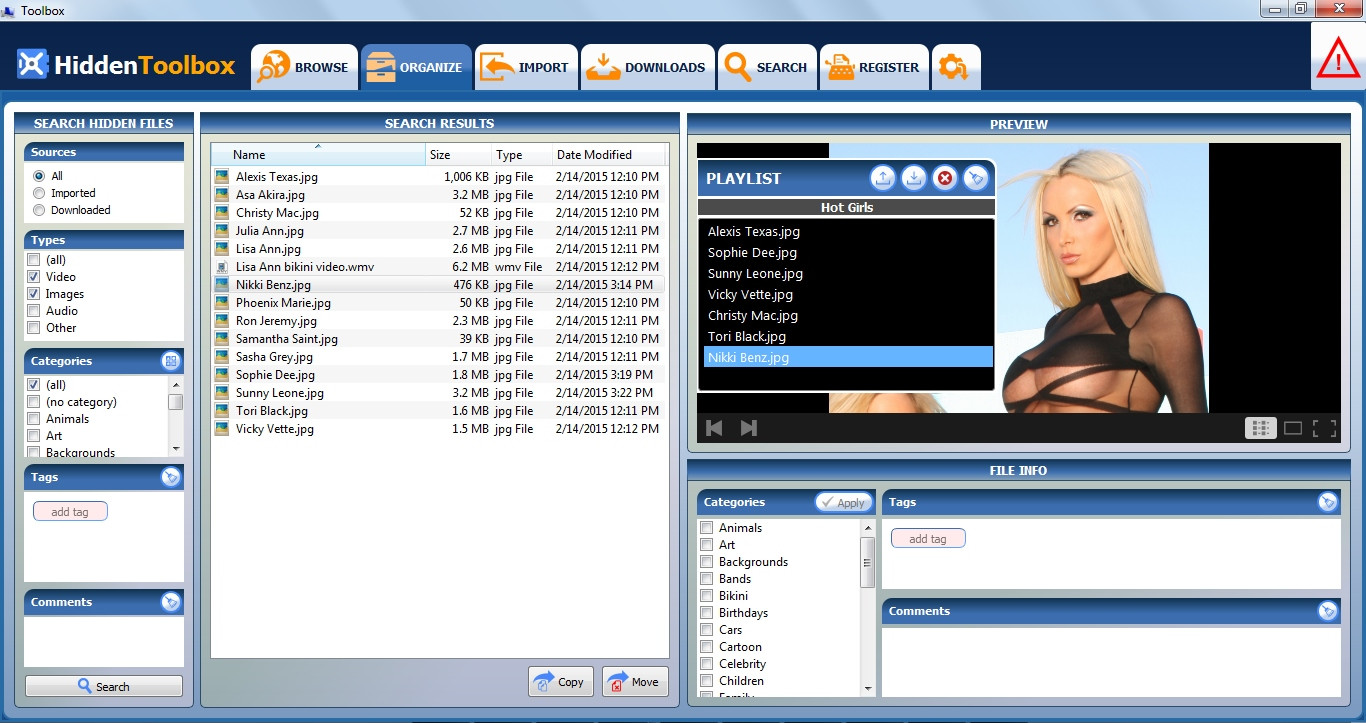Sort results by the Name column header
Viewport: 1366px width, 723px height.
click(318, 155)
